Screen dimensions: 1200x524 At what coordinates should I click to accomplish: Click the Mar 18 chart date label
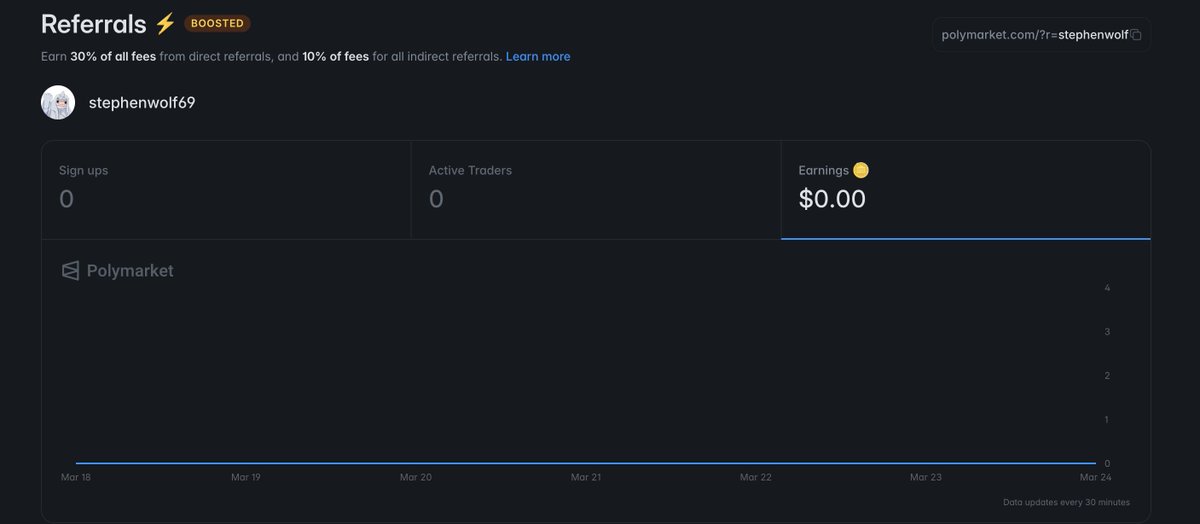coord(76,478)
